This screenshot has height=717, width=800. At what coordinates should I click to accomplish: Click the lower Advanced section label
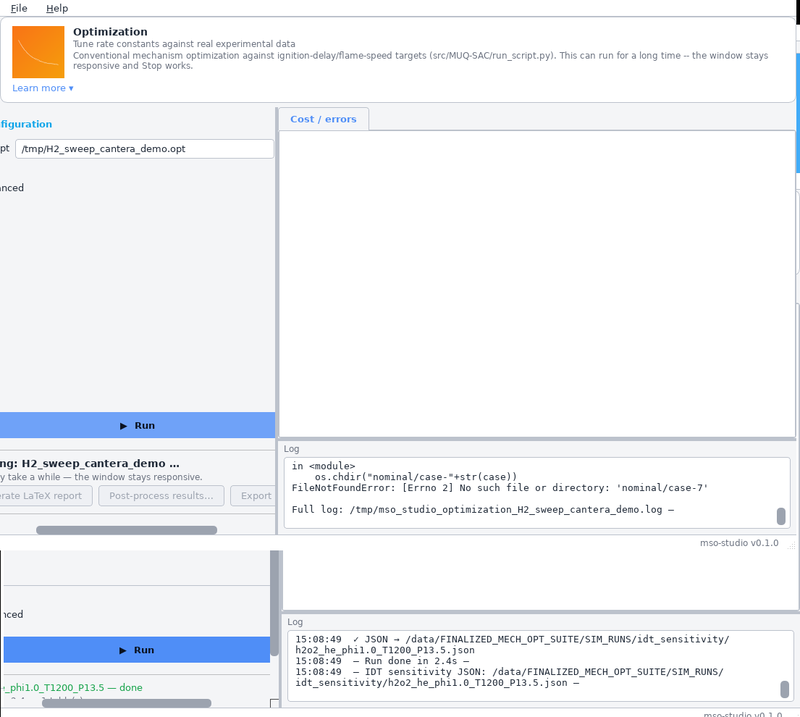point(12,614)
